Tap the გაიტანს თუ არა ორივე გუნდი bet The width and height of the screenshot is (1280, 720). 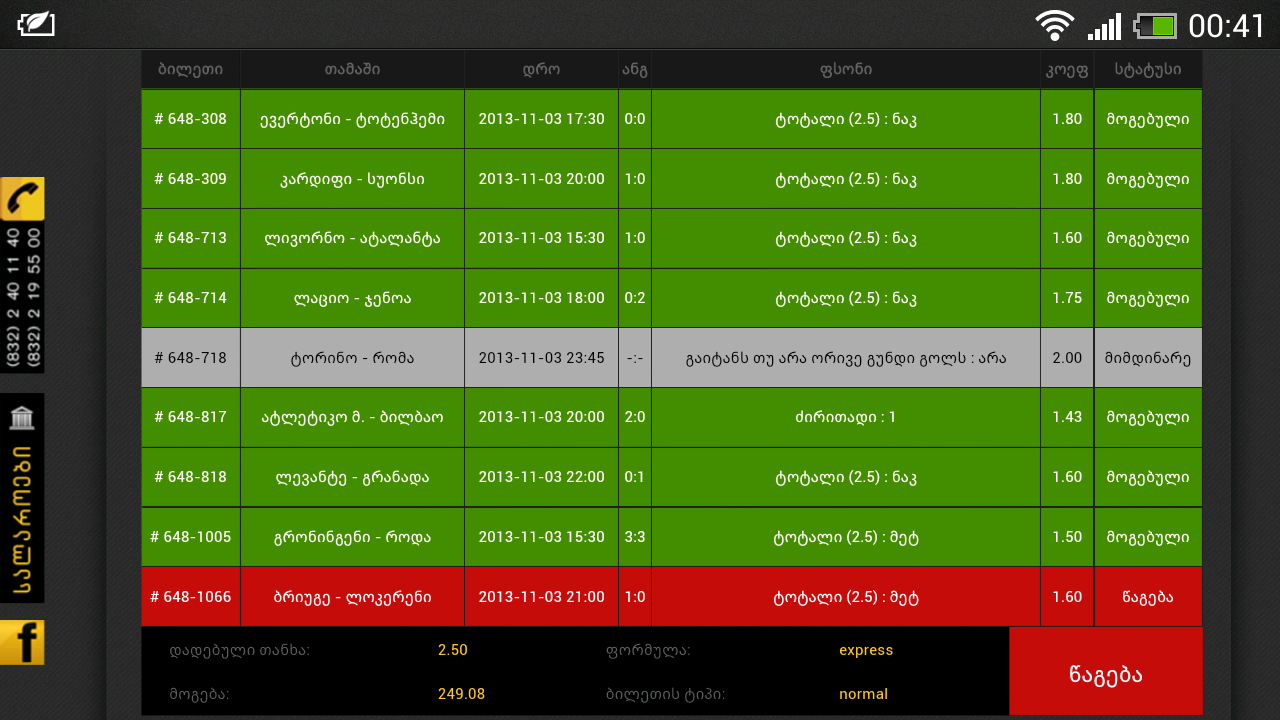(x=846, y=358)
